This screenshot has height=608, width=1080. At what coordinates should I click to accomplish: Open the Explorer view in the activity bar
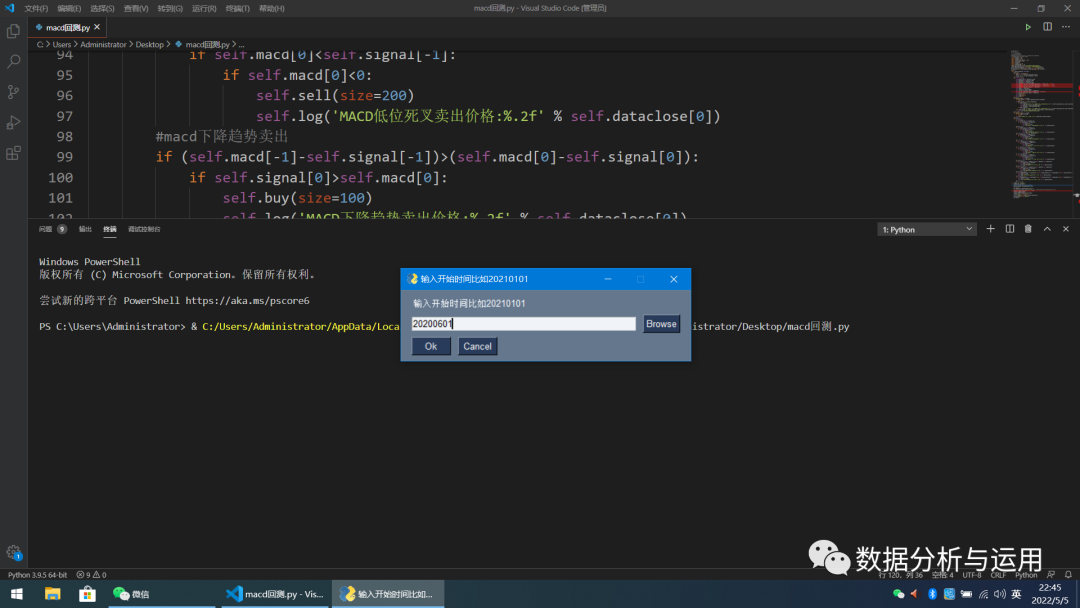(x=13, y=32)
